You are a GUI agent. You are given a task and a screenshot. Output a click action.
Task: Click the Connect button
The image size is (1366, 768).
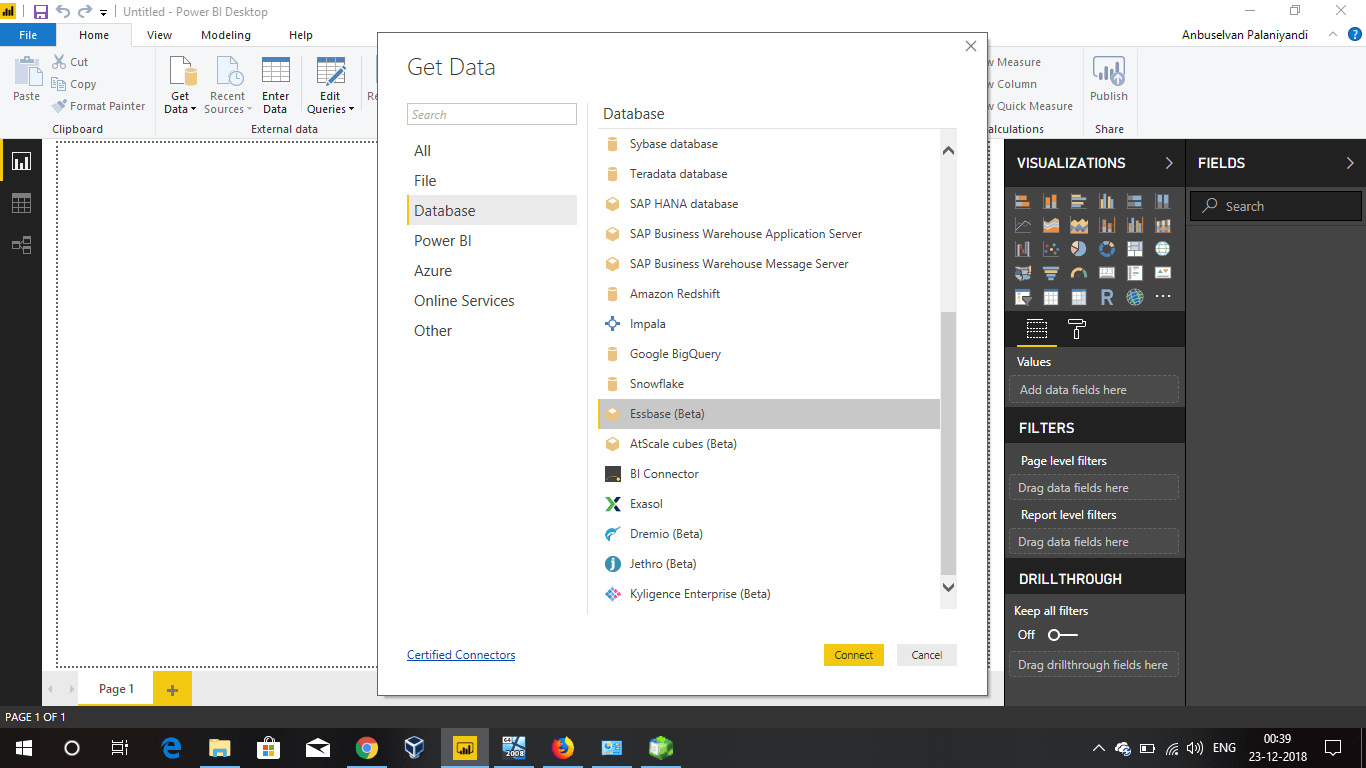854,655
